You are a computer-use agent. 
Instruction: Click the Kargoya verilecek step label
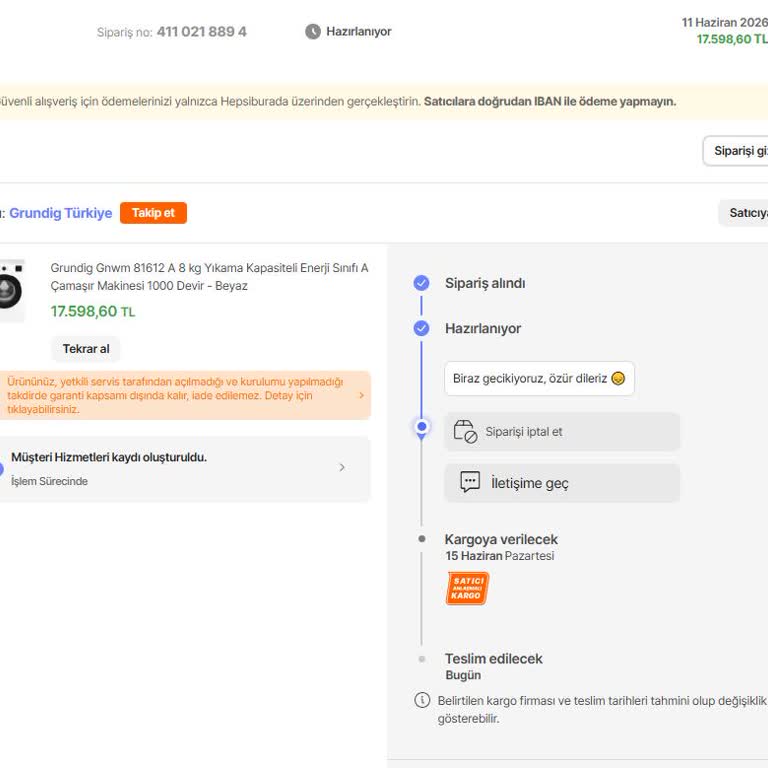[x=501, y=539]
